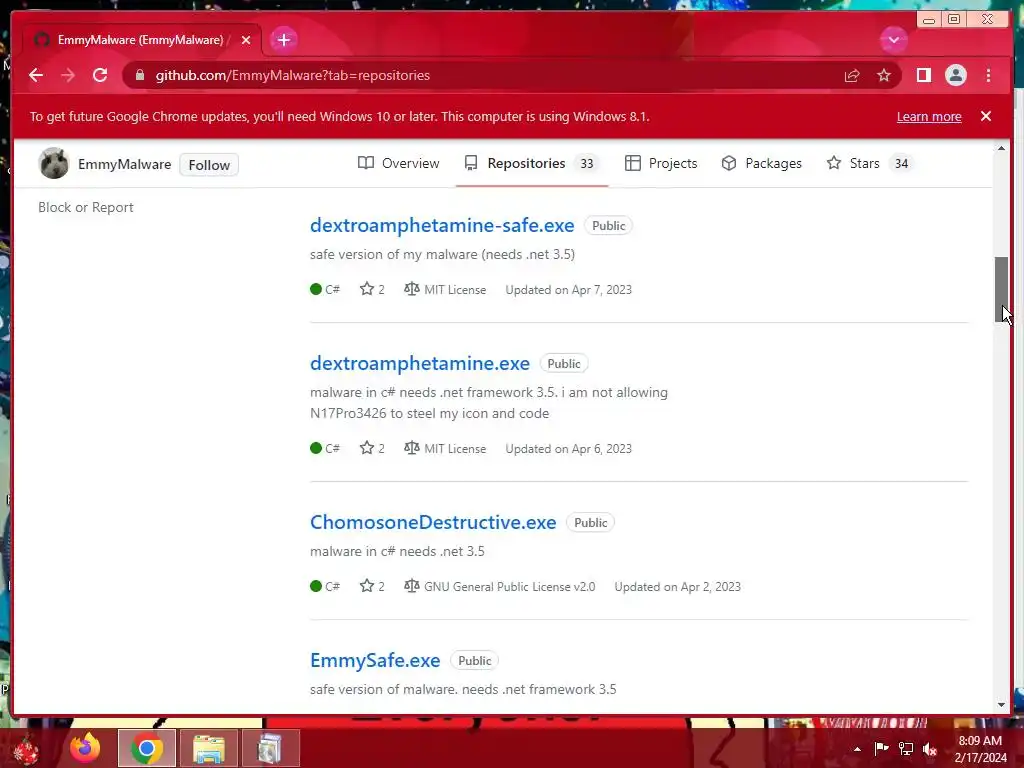Open Chrome three-dot menu
Viewport: 1024px width, 768px height.
tap(988, 75)
